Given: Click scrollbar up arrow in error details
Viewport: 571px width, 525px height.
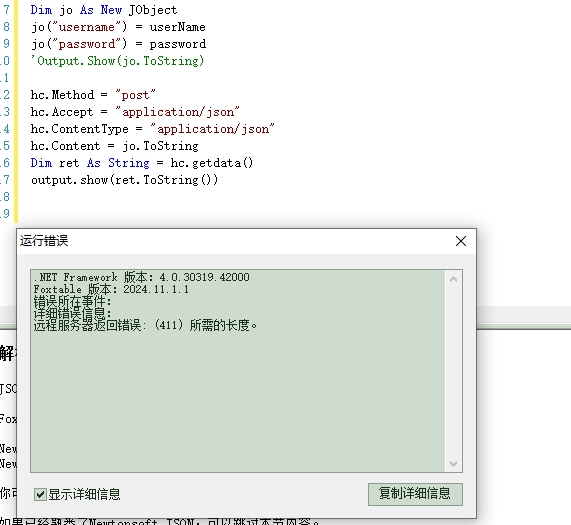Looking at the screenshot, I should [x=453, y=280].
